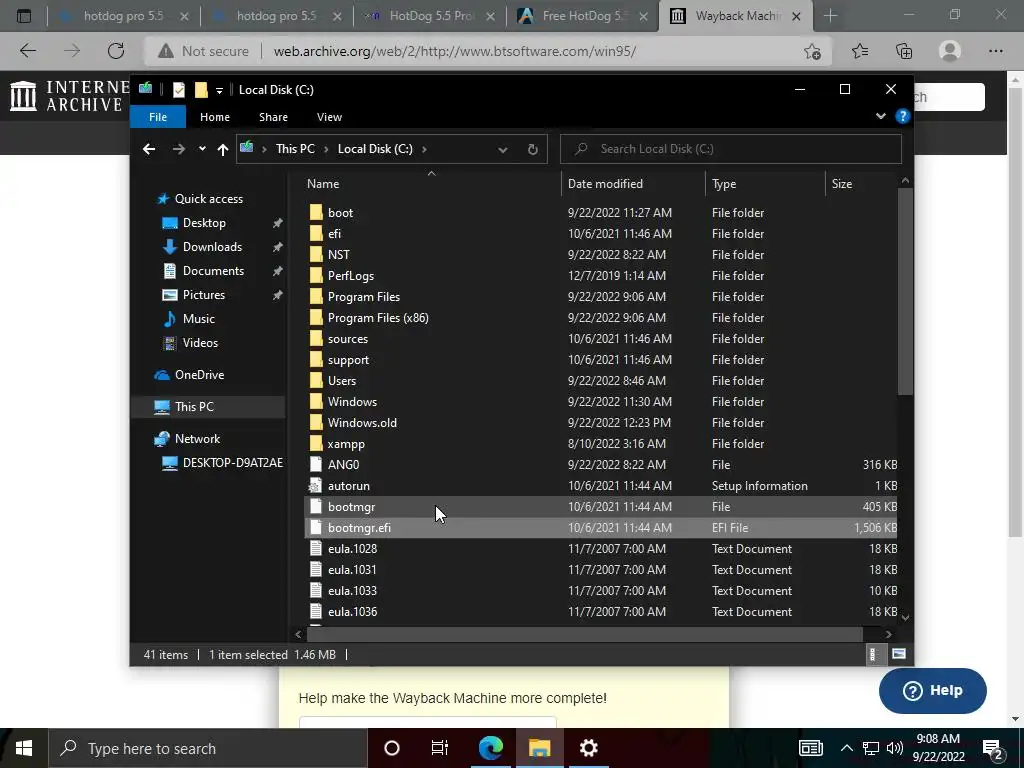The height and width of the screenshot is (768, 1024).
Task: Select DESKTOP-D9AT2AE under Network
Action: pyautogui.click(x=222, y=463)
